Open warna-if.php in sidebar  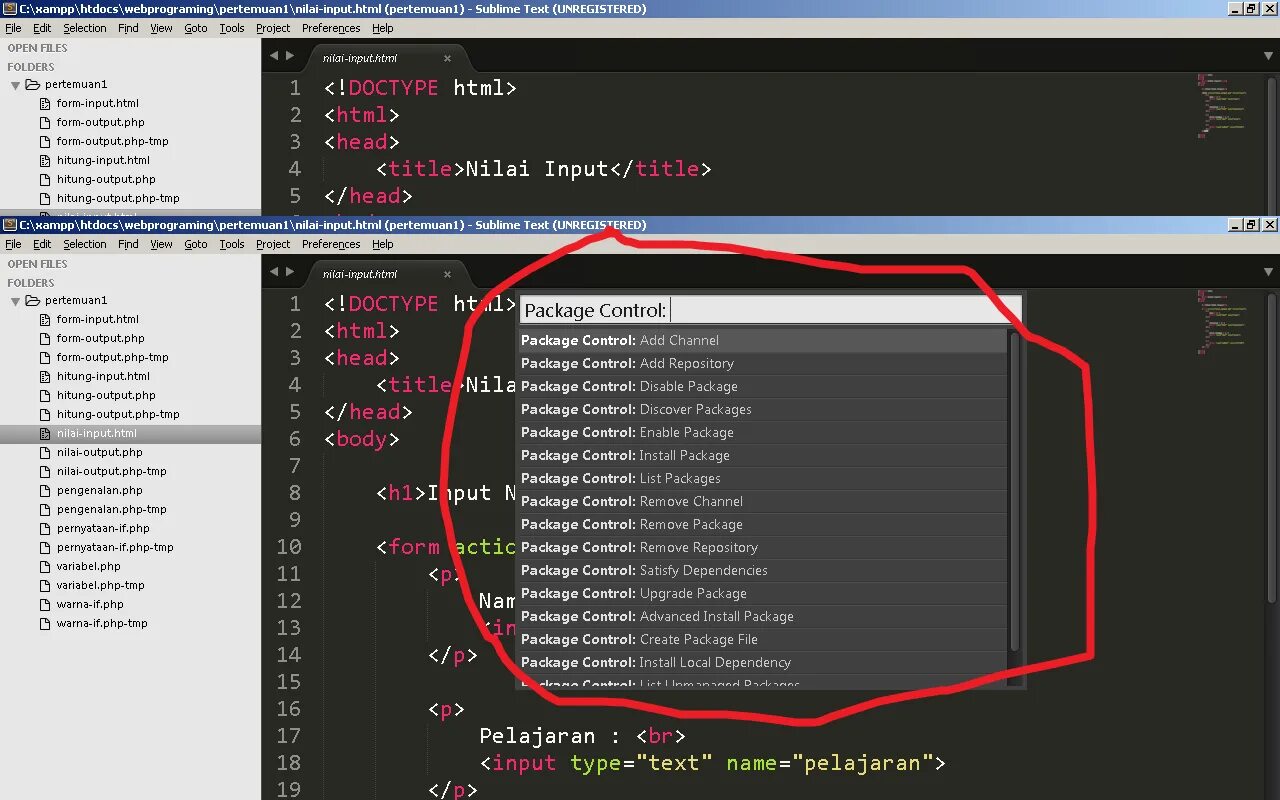90,604
